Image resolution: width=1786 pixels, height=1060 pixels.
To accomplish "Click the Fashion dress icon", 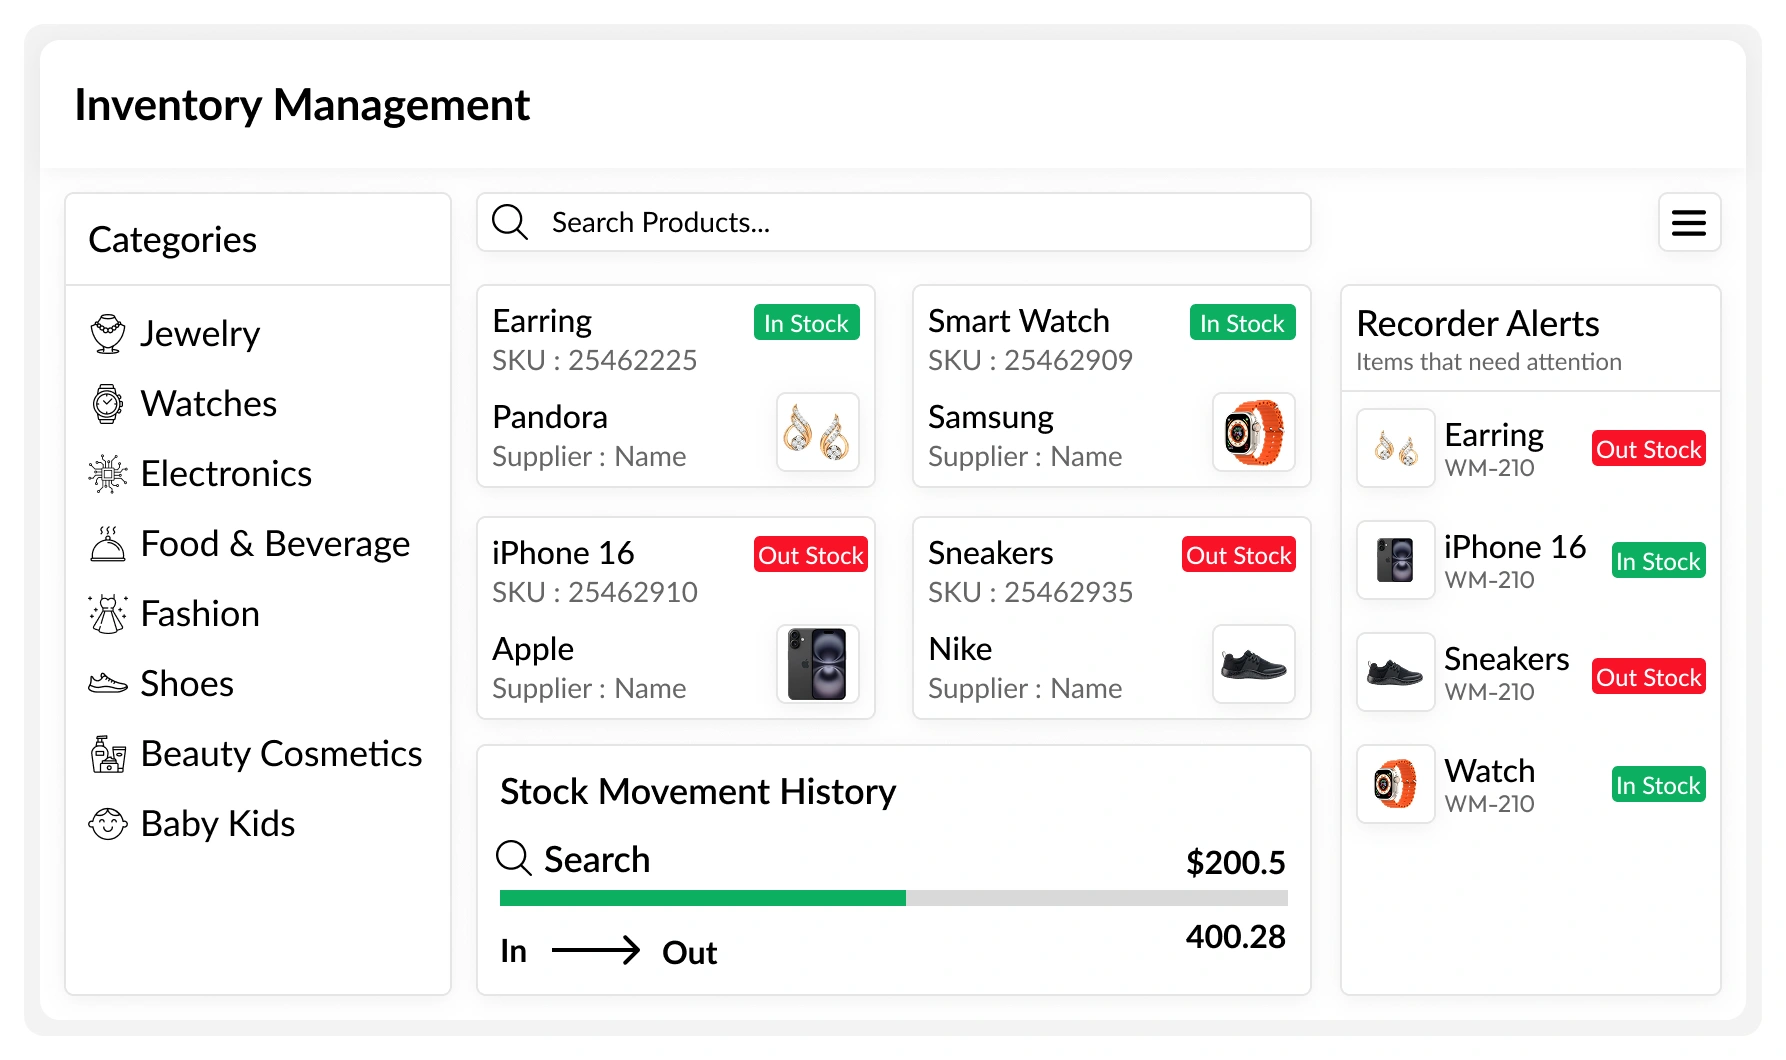I will pos(107,614).
